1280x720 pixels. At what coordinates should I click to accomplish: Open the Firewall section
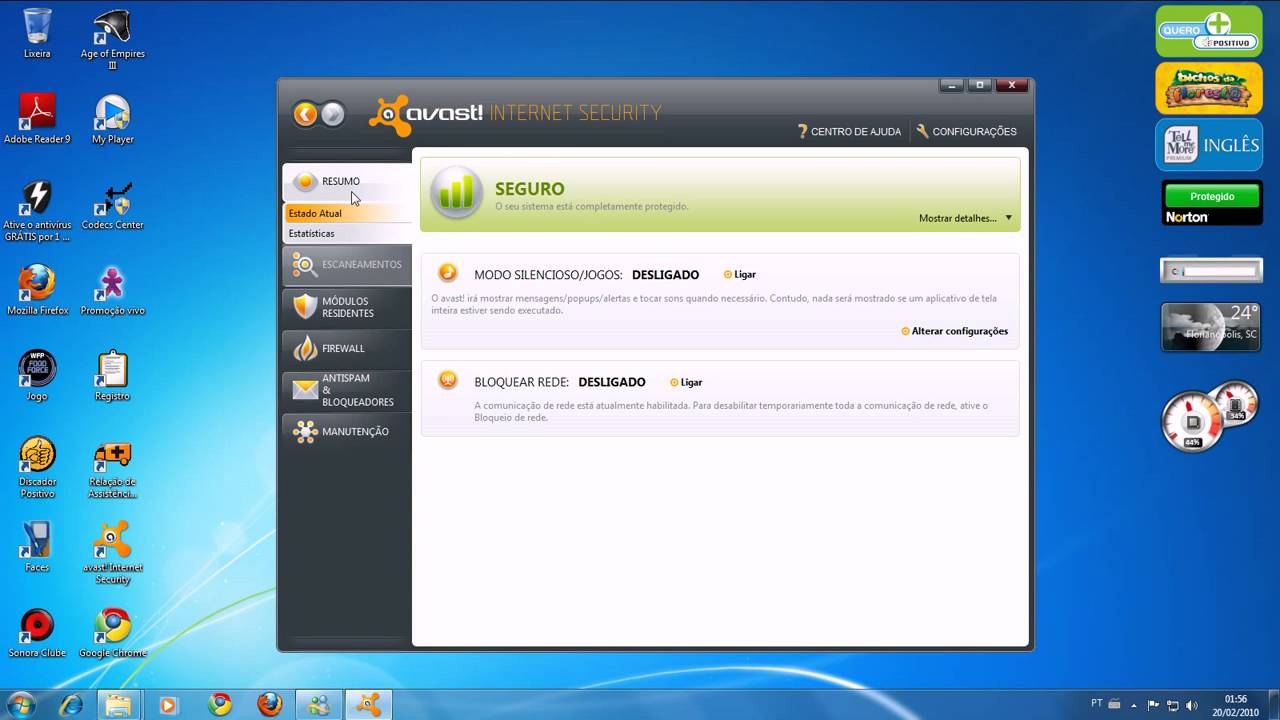[x=347, y=348]
